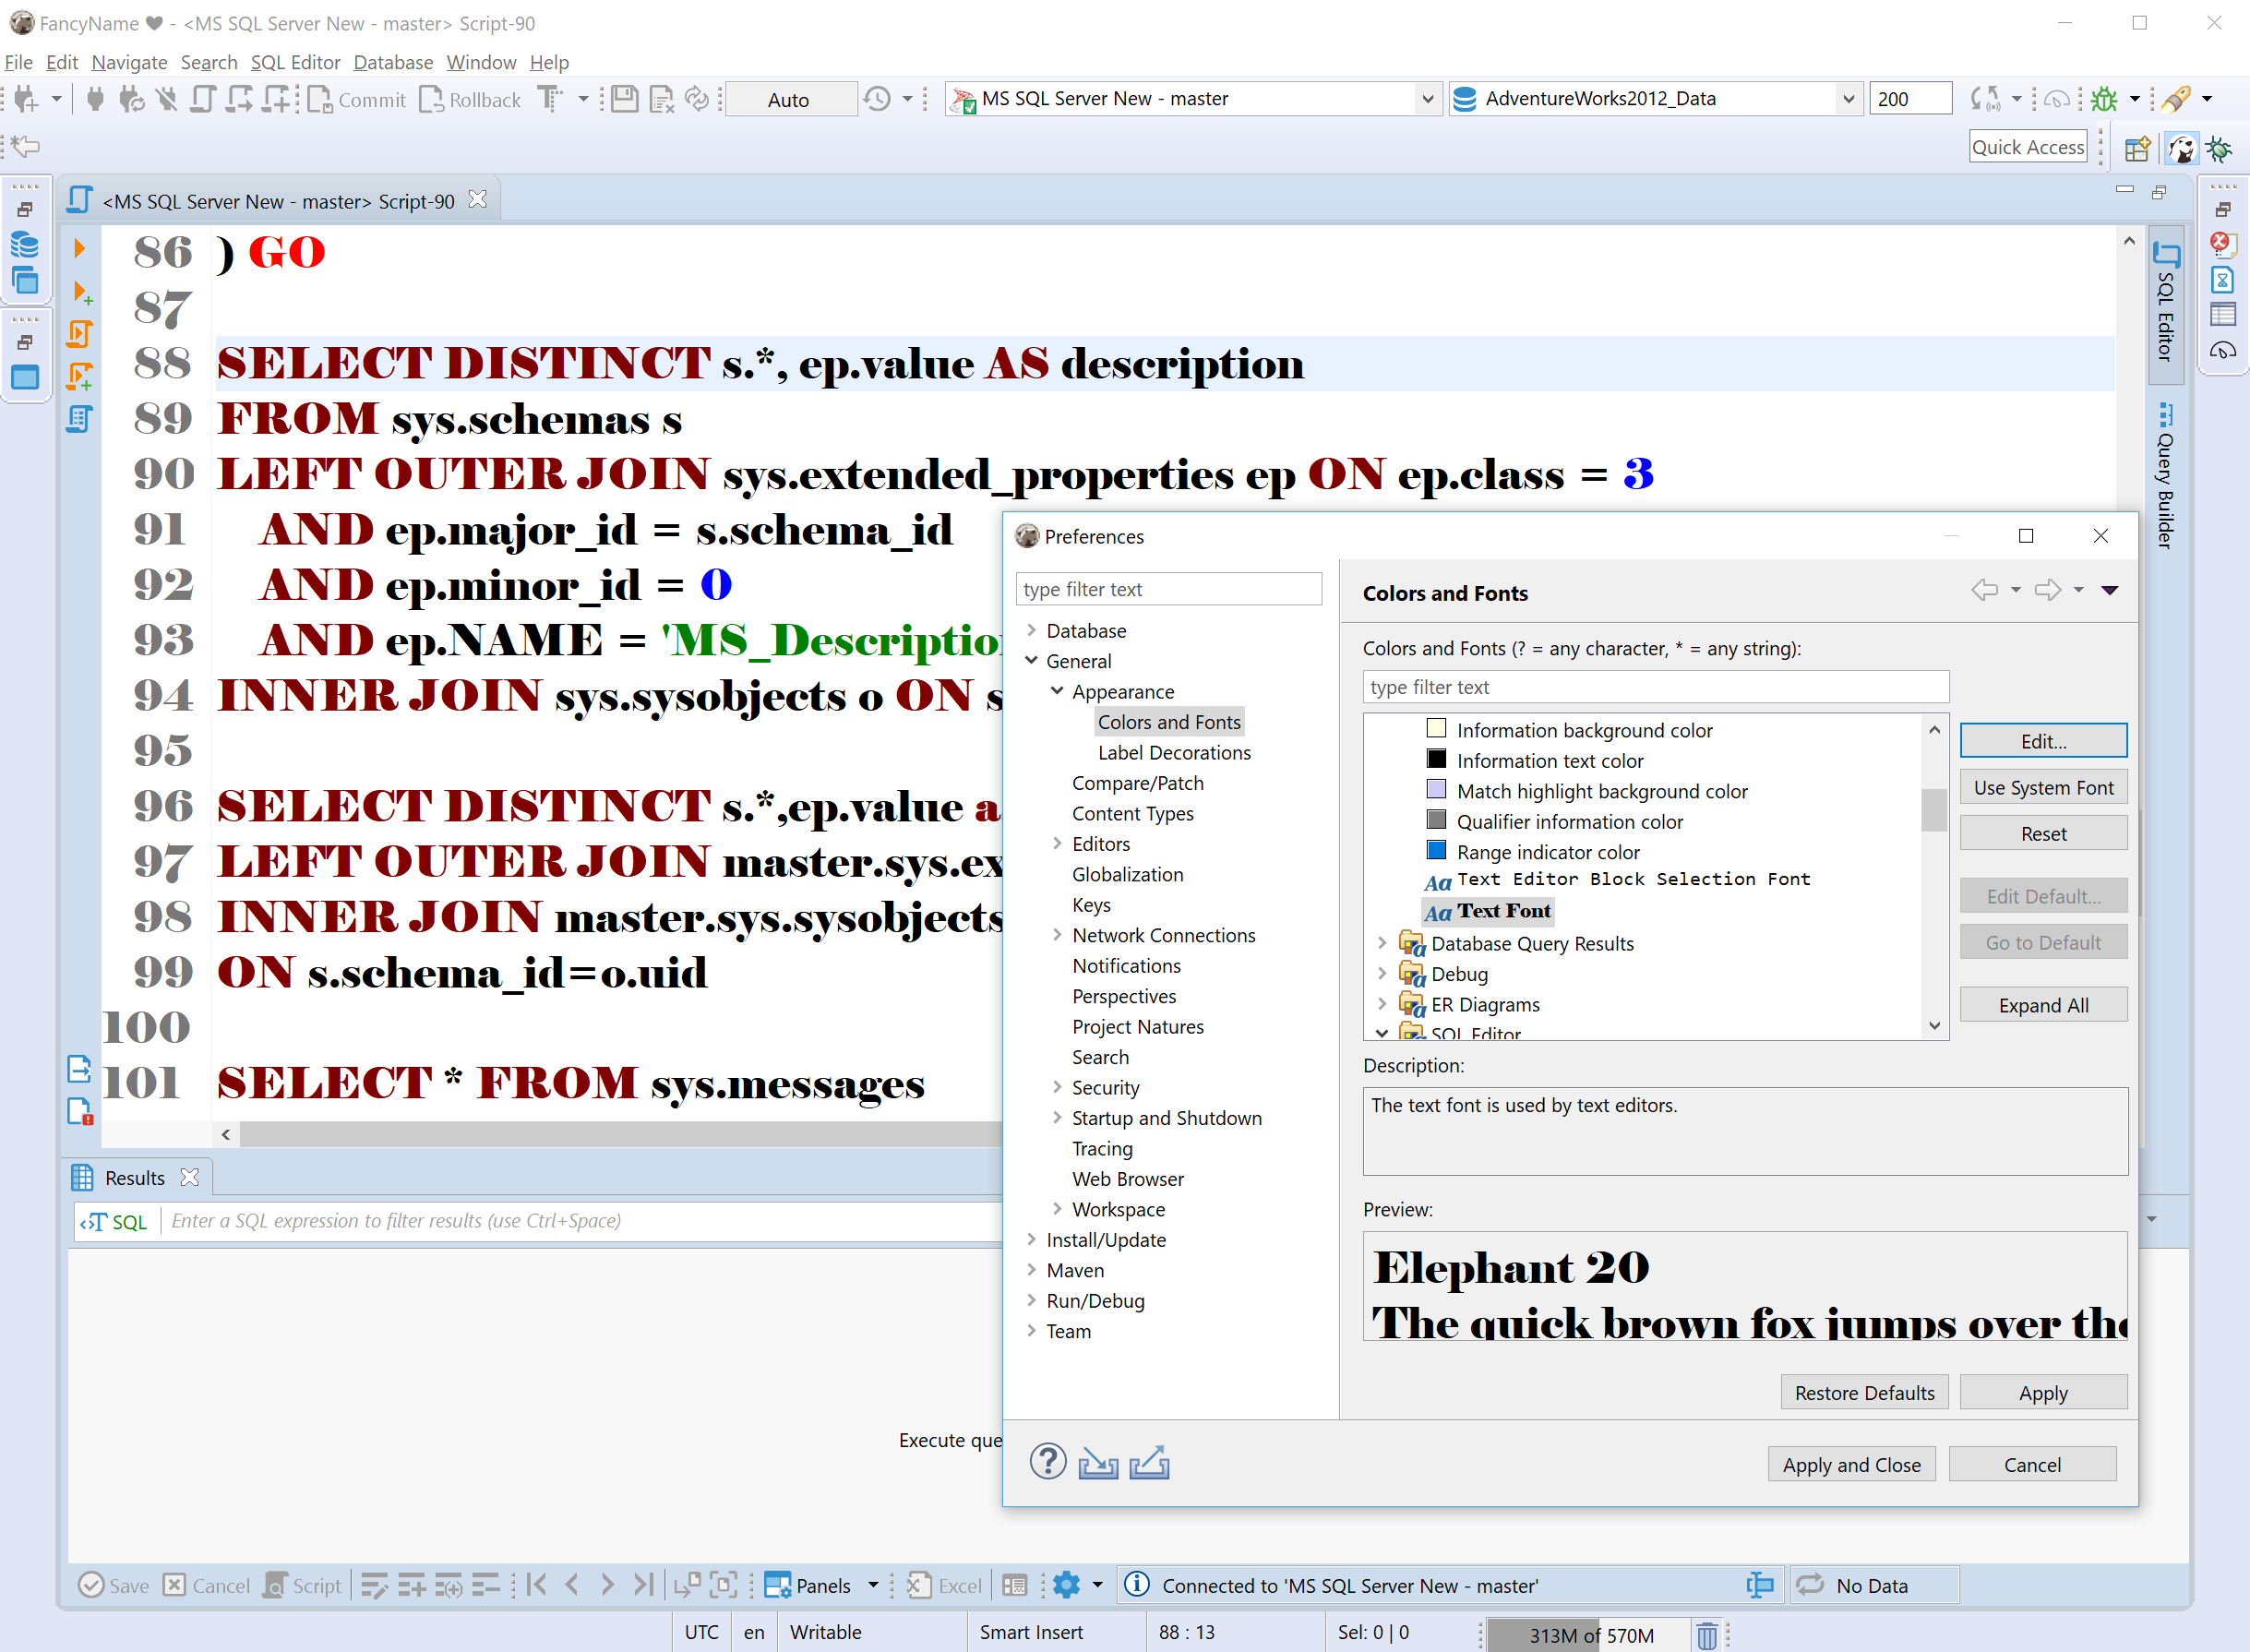Select Label Decorations in the Appearance tree
This screenshot has width=2250, height=1652.
[x=1174, y=752]
